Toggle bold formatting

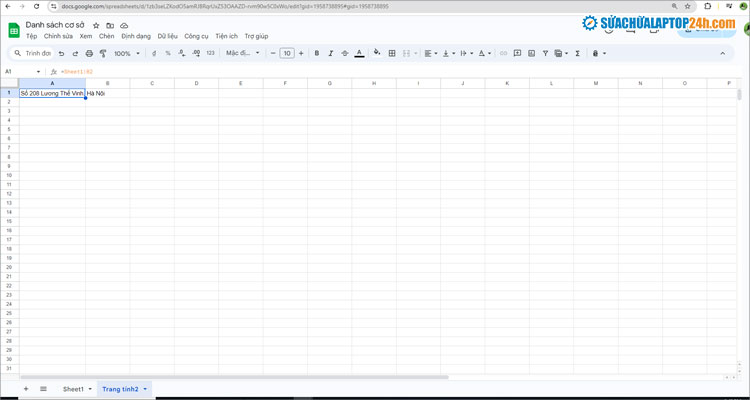pos(317,54)
